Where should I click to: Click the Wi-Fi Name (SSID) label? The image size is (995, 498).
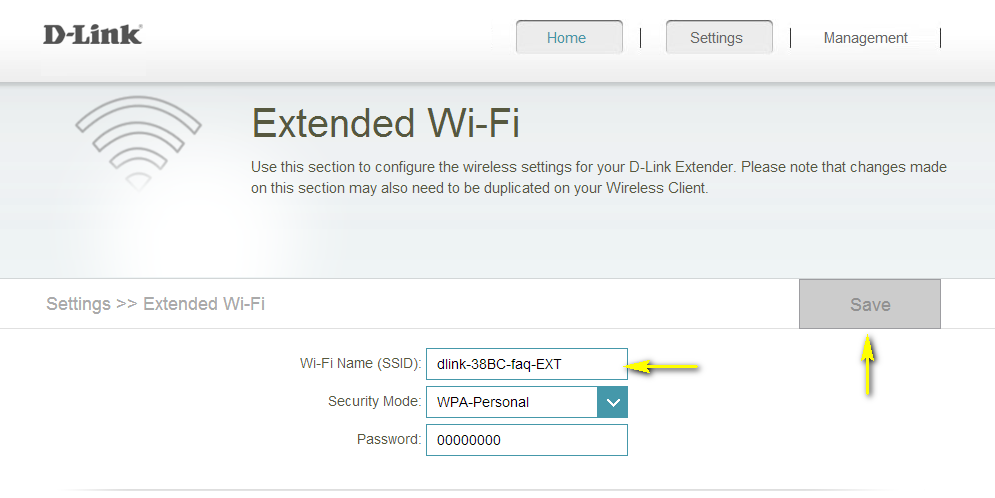coord(361,364)
